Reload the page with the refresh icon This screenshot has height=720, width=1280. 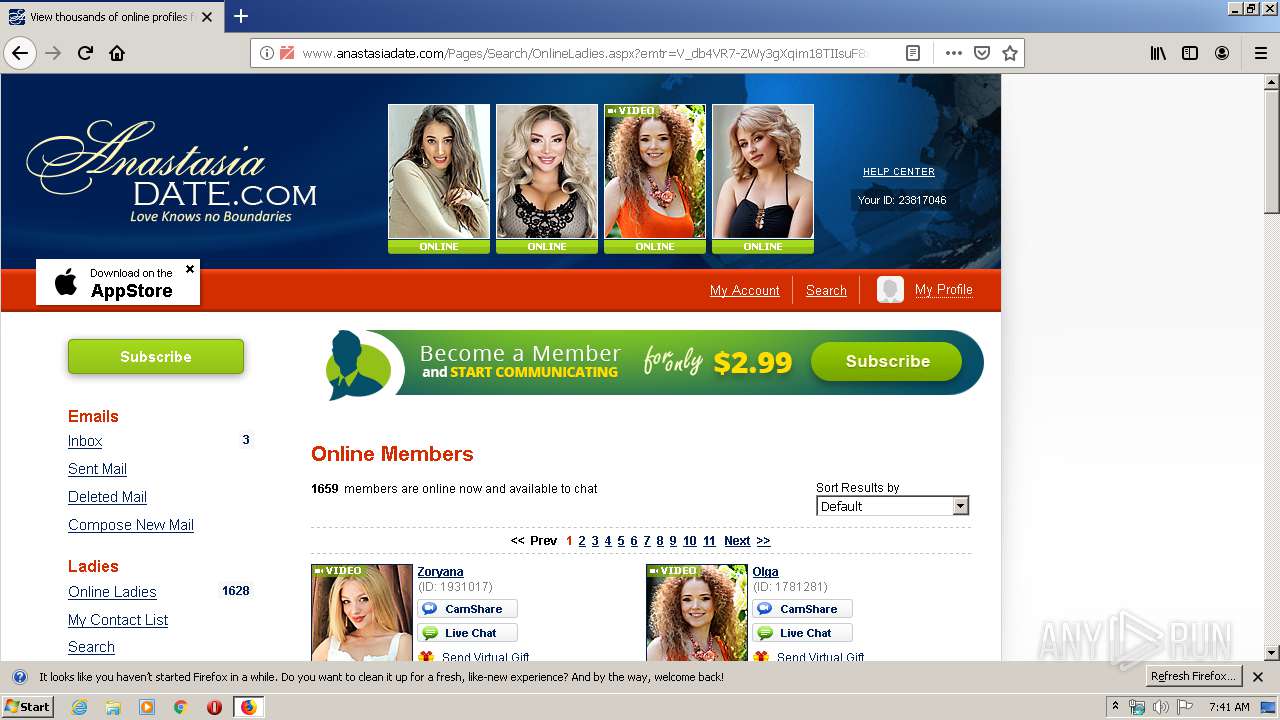(86, 53)
